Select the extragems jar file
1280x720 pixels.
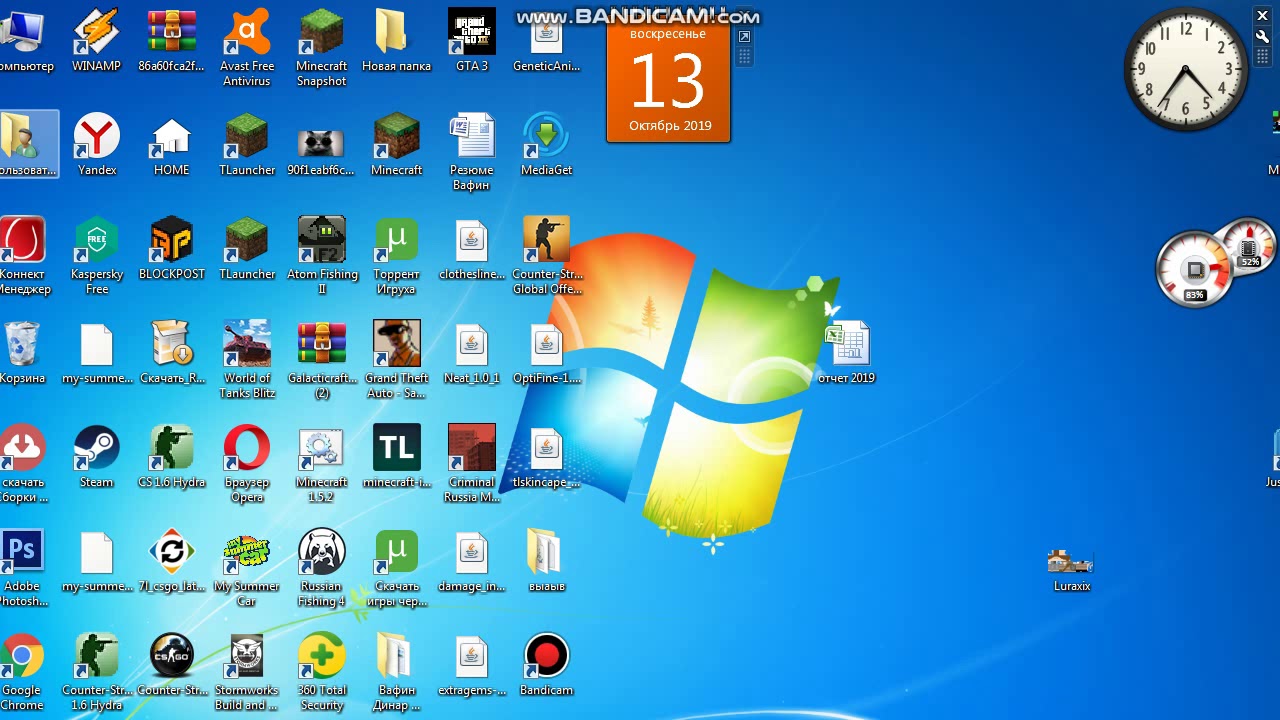coord(472,664)
